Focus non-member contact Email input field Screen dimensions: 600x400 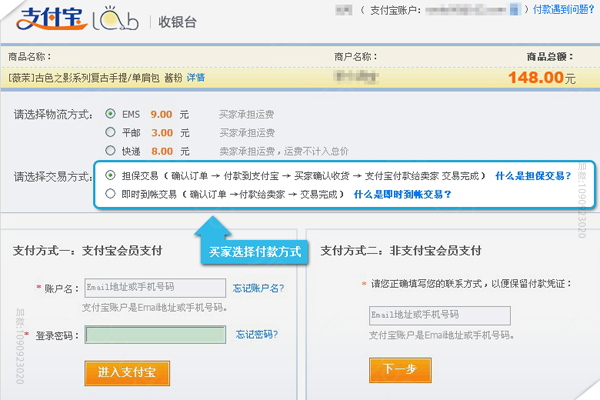click(440, 315)
